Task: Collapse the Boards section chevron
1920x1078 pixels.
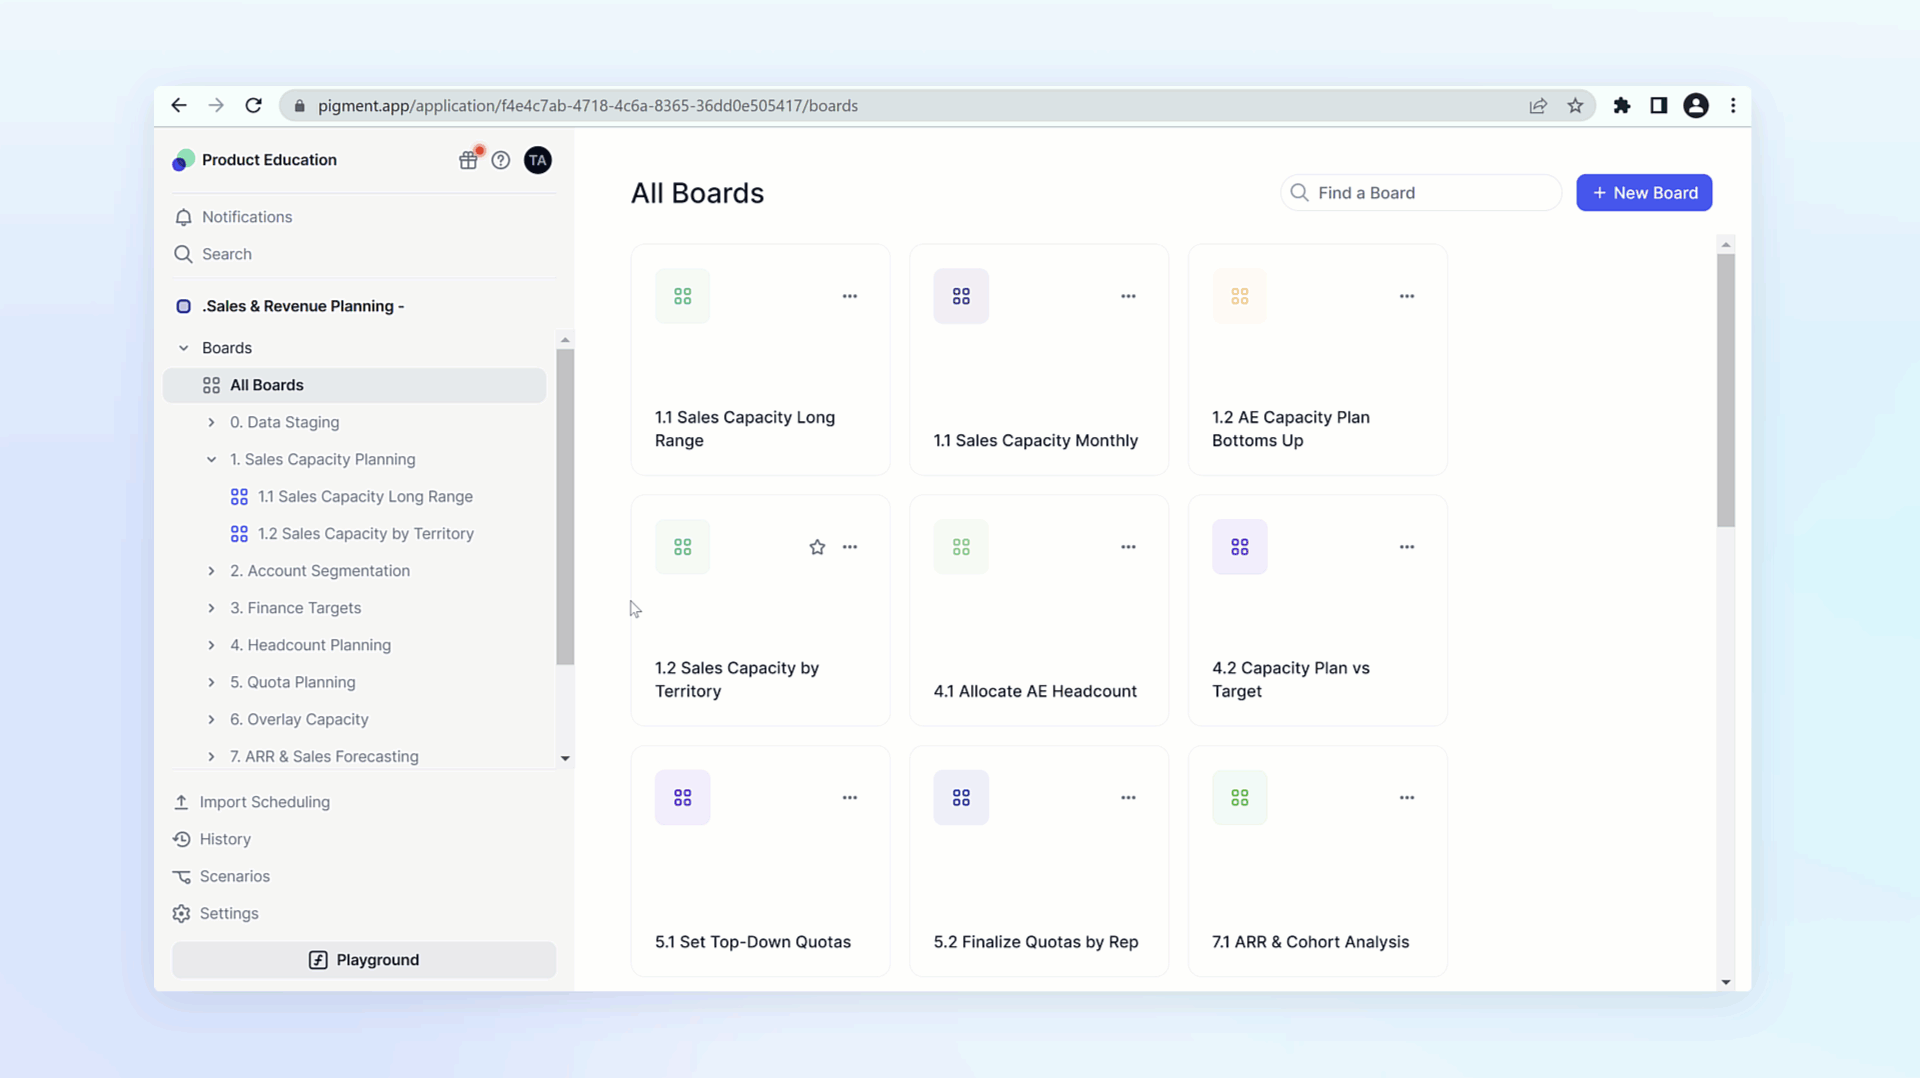Action: [184, 348]
